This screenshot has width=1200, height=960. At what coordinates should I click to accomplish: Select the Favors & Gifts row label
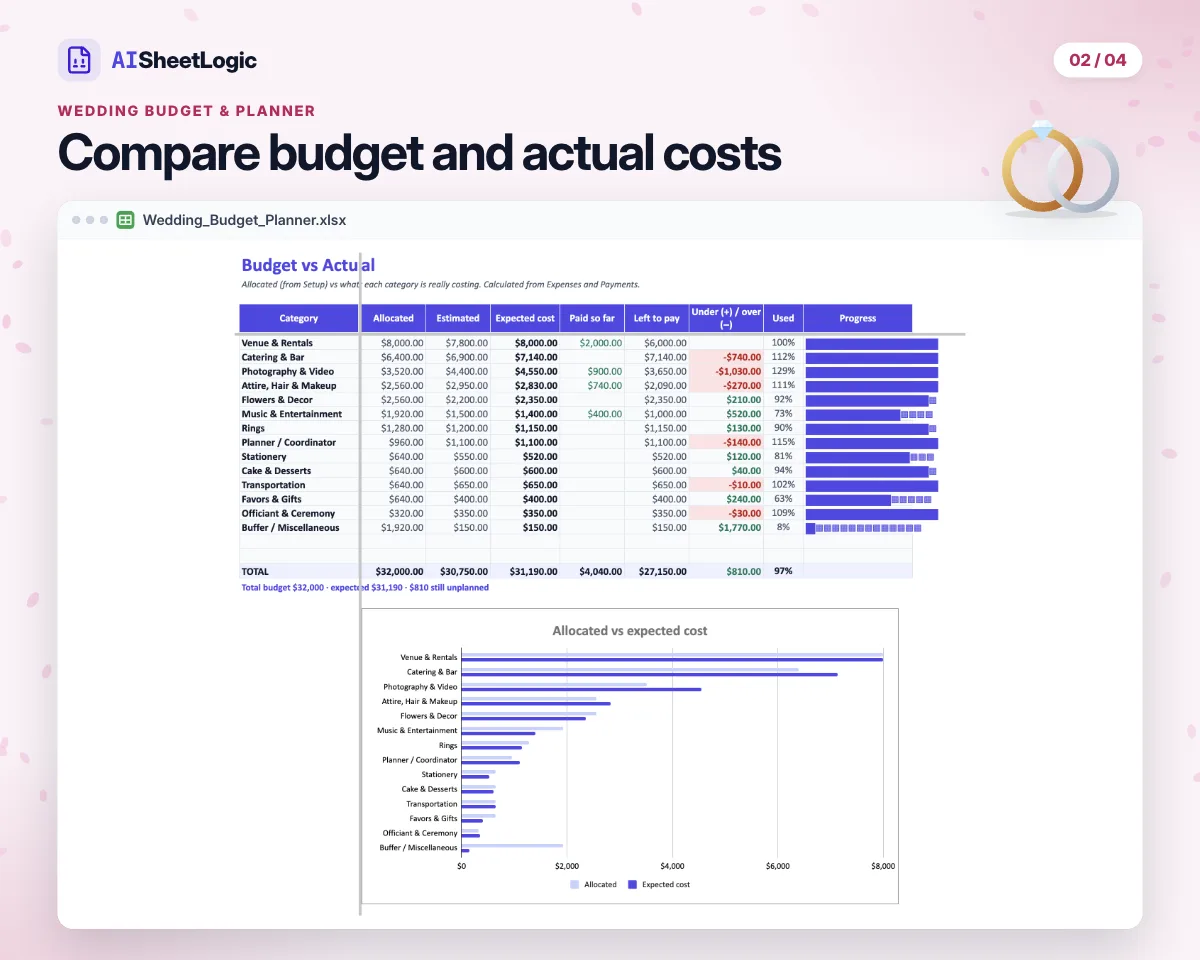pos(273,499)
